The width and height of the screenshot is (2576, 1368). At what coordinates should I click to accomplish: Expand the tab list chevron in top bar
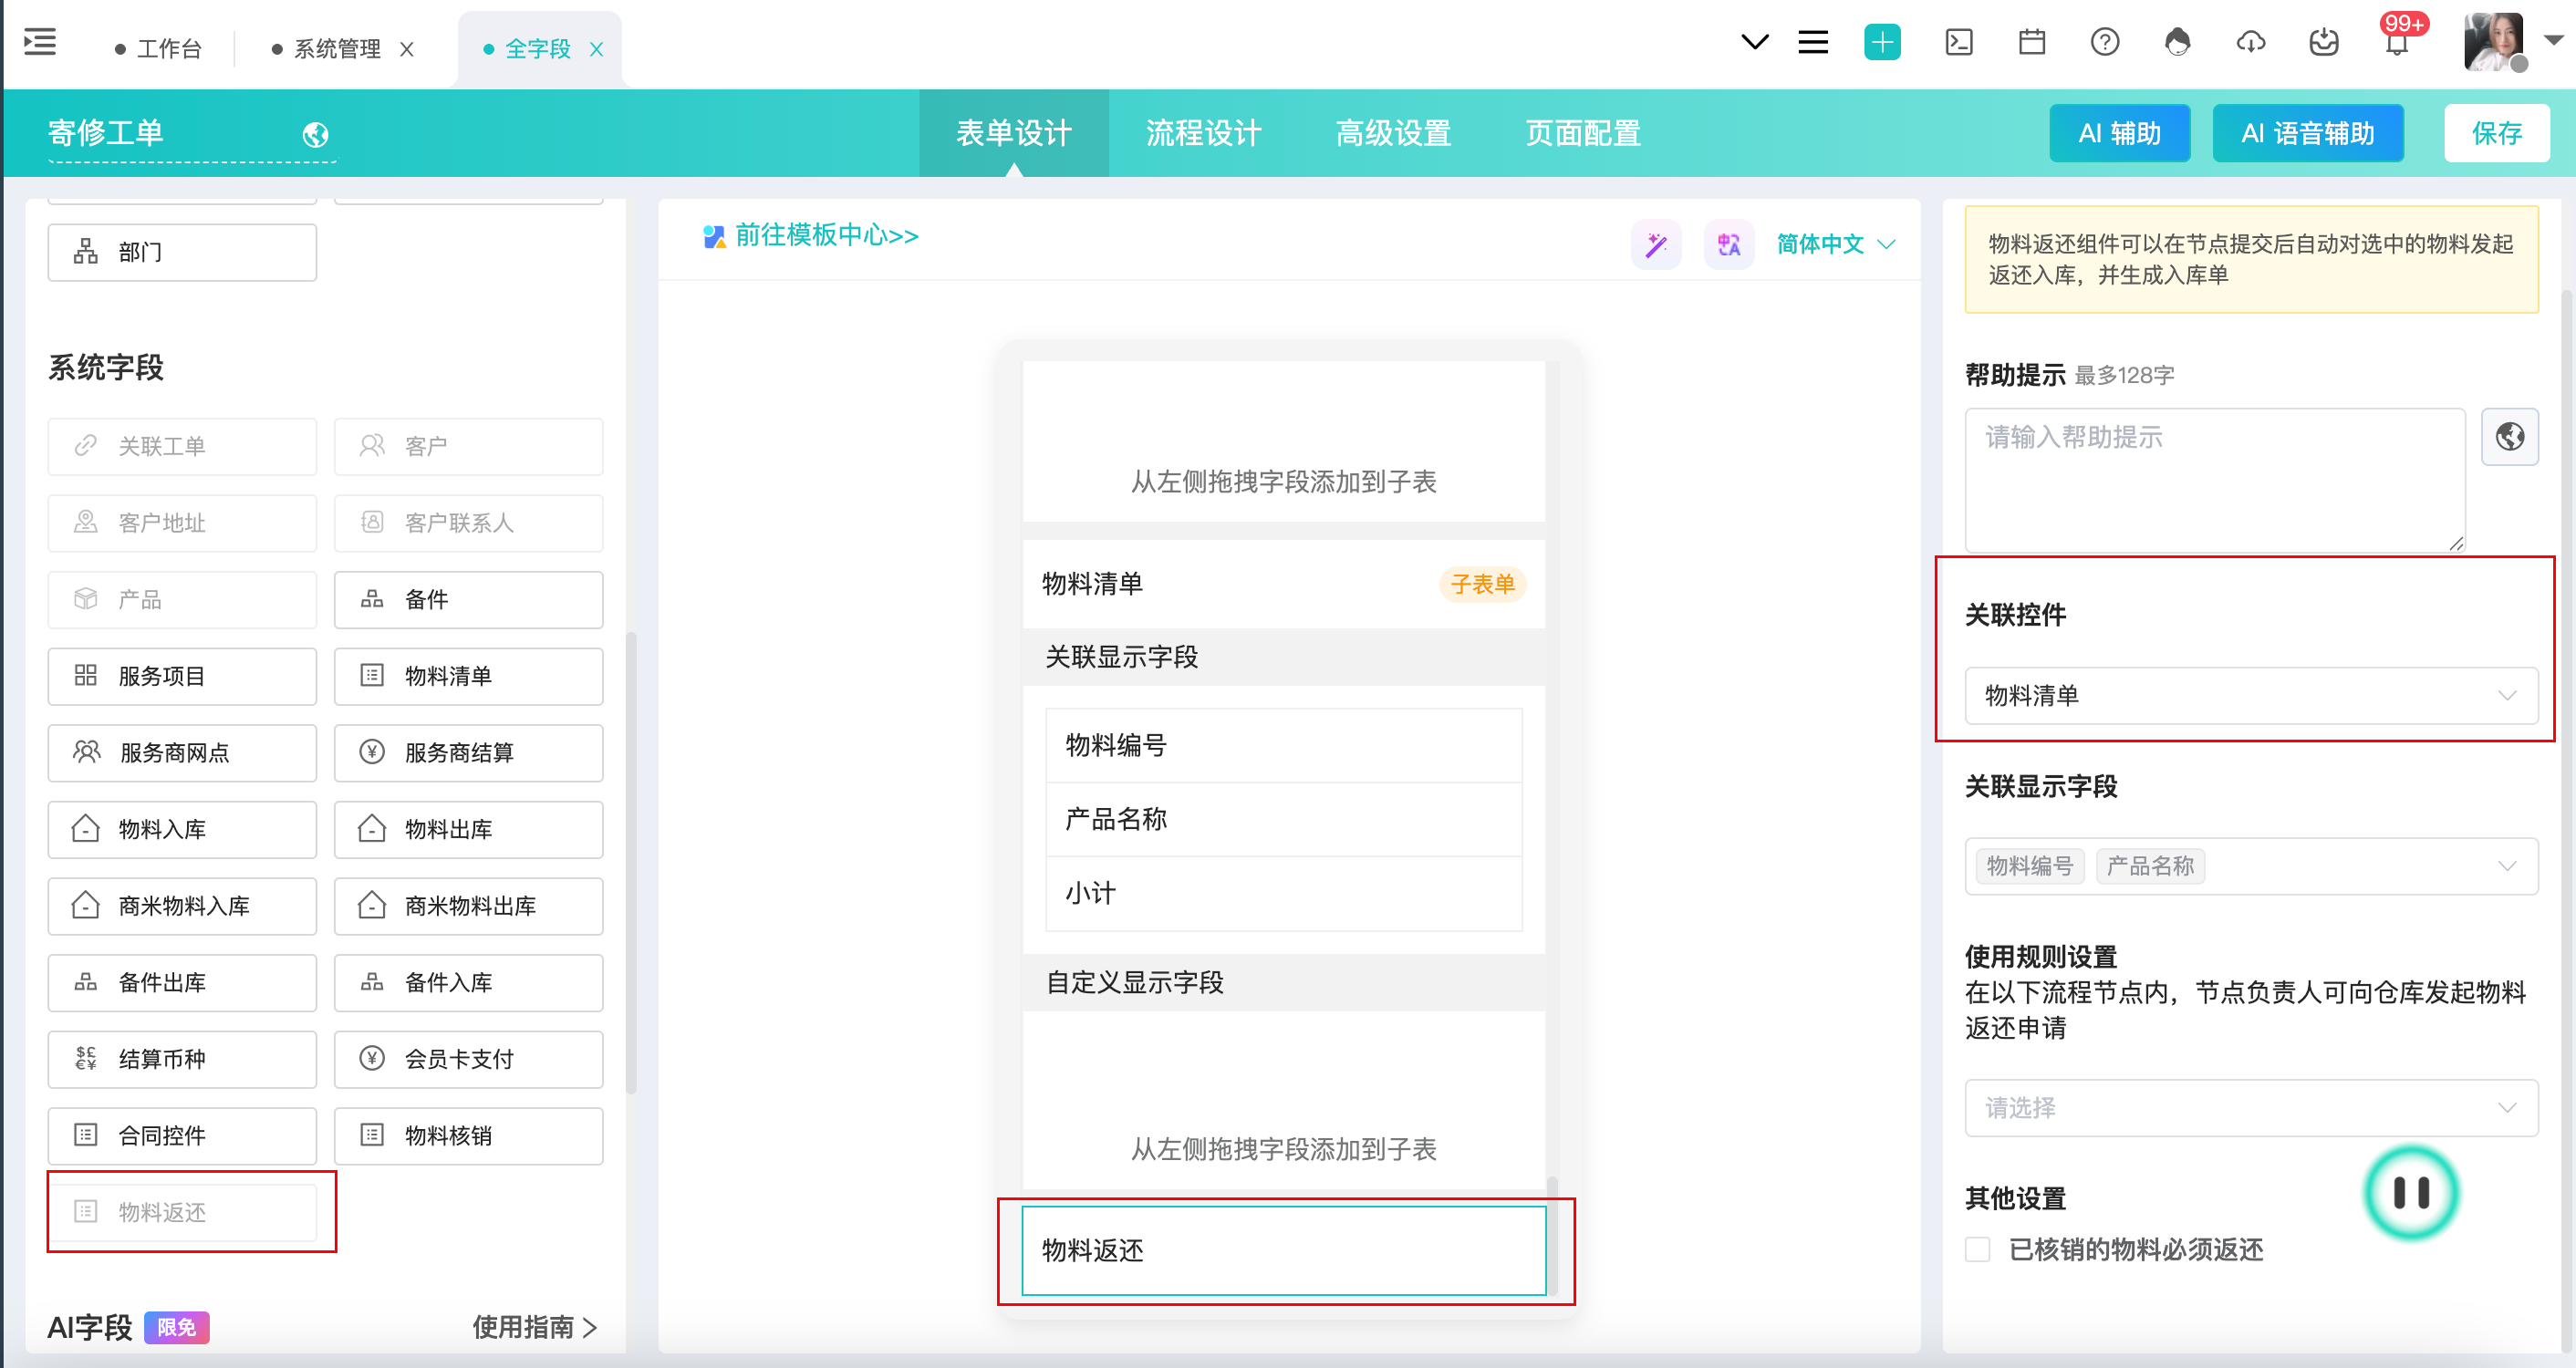[1754, 43]
